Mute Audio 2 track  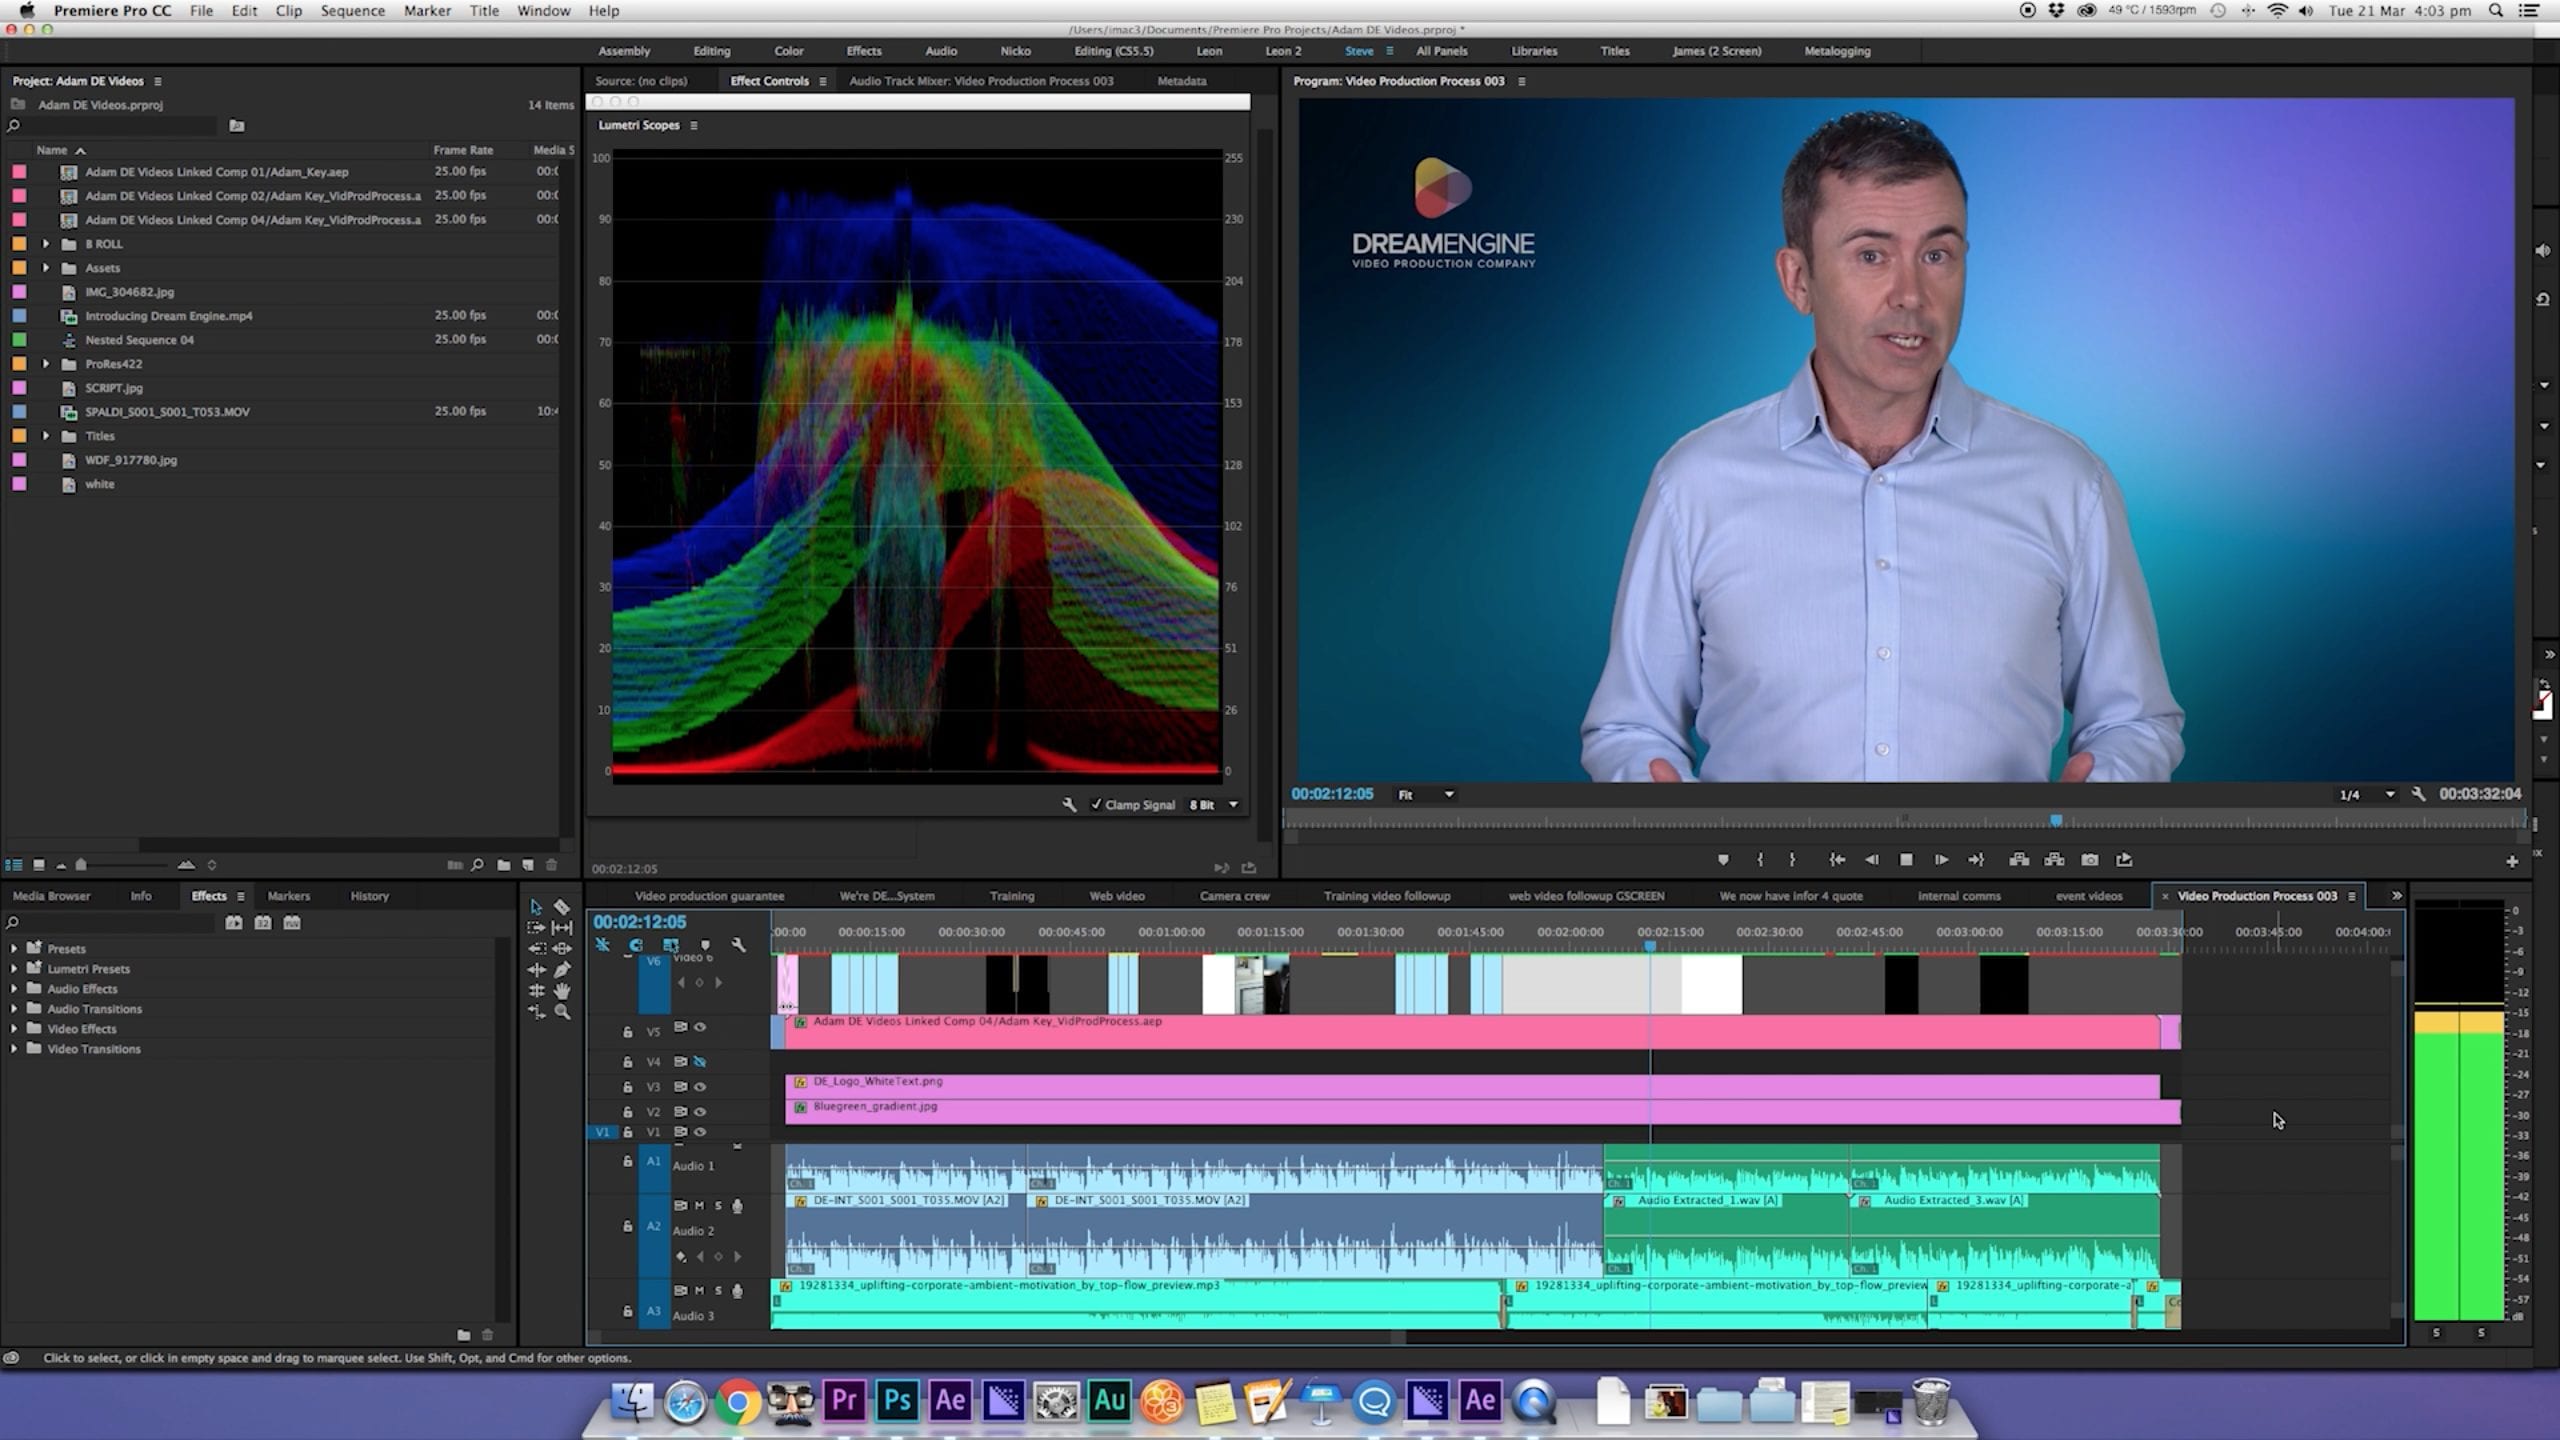coord(700,1206)
